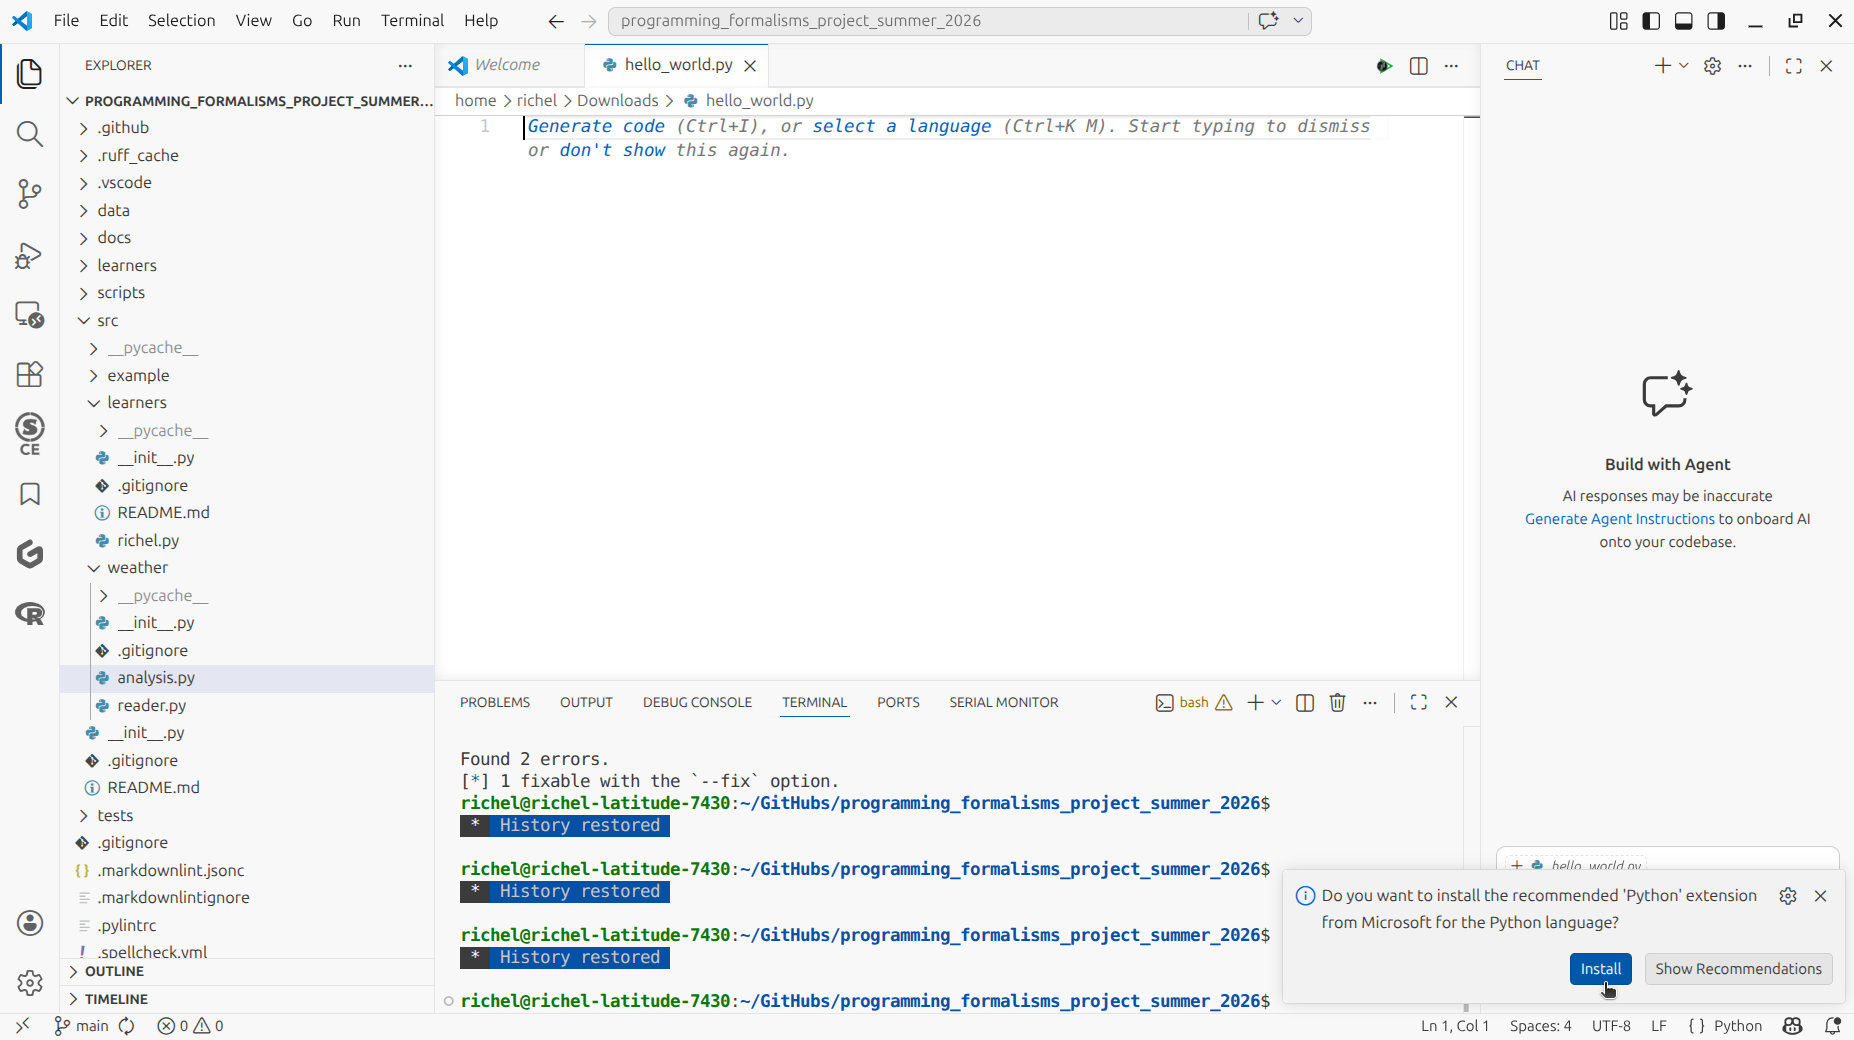This screenshot has height=1040, width=1854.
Task: Open the Extensions view
Action: 30,374
